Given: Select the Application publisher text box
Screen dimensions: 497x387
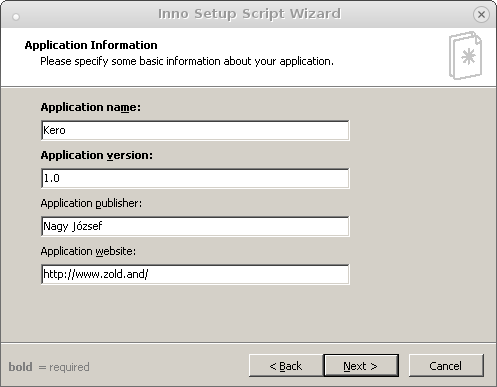Looking at the screenshot, I should click(x=195, y=226).
